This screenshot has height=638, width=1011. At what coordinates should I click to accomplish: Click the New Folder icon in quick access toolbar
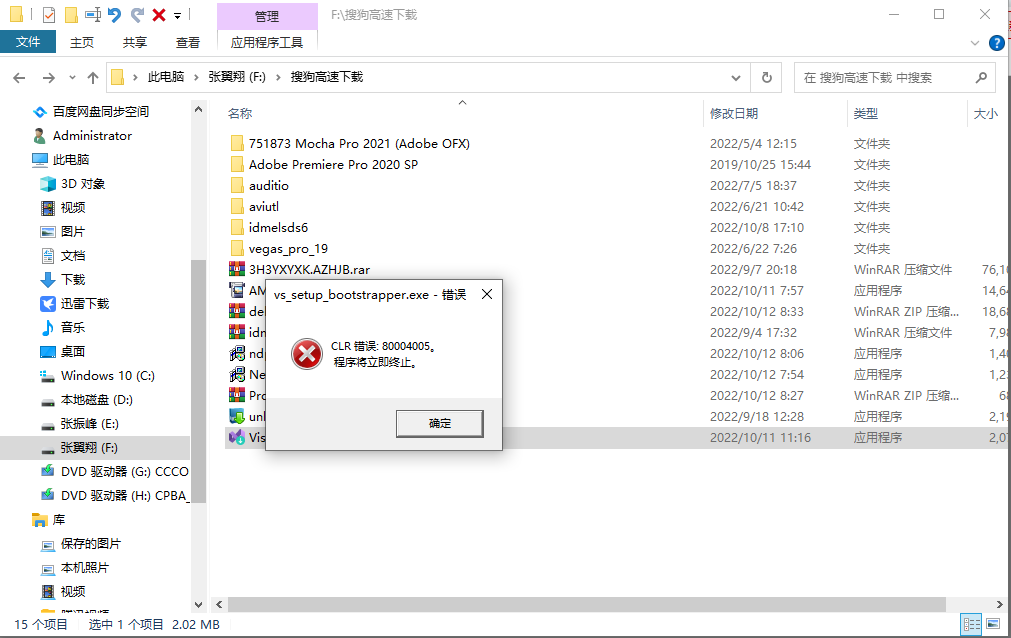72,14
